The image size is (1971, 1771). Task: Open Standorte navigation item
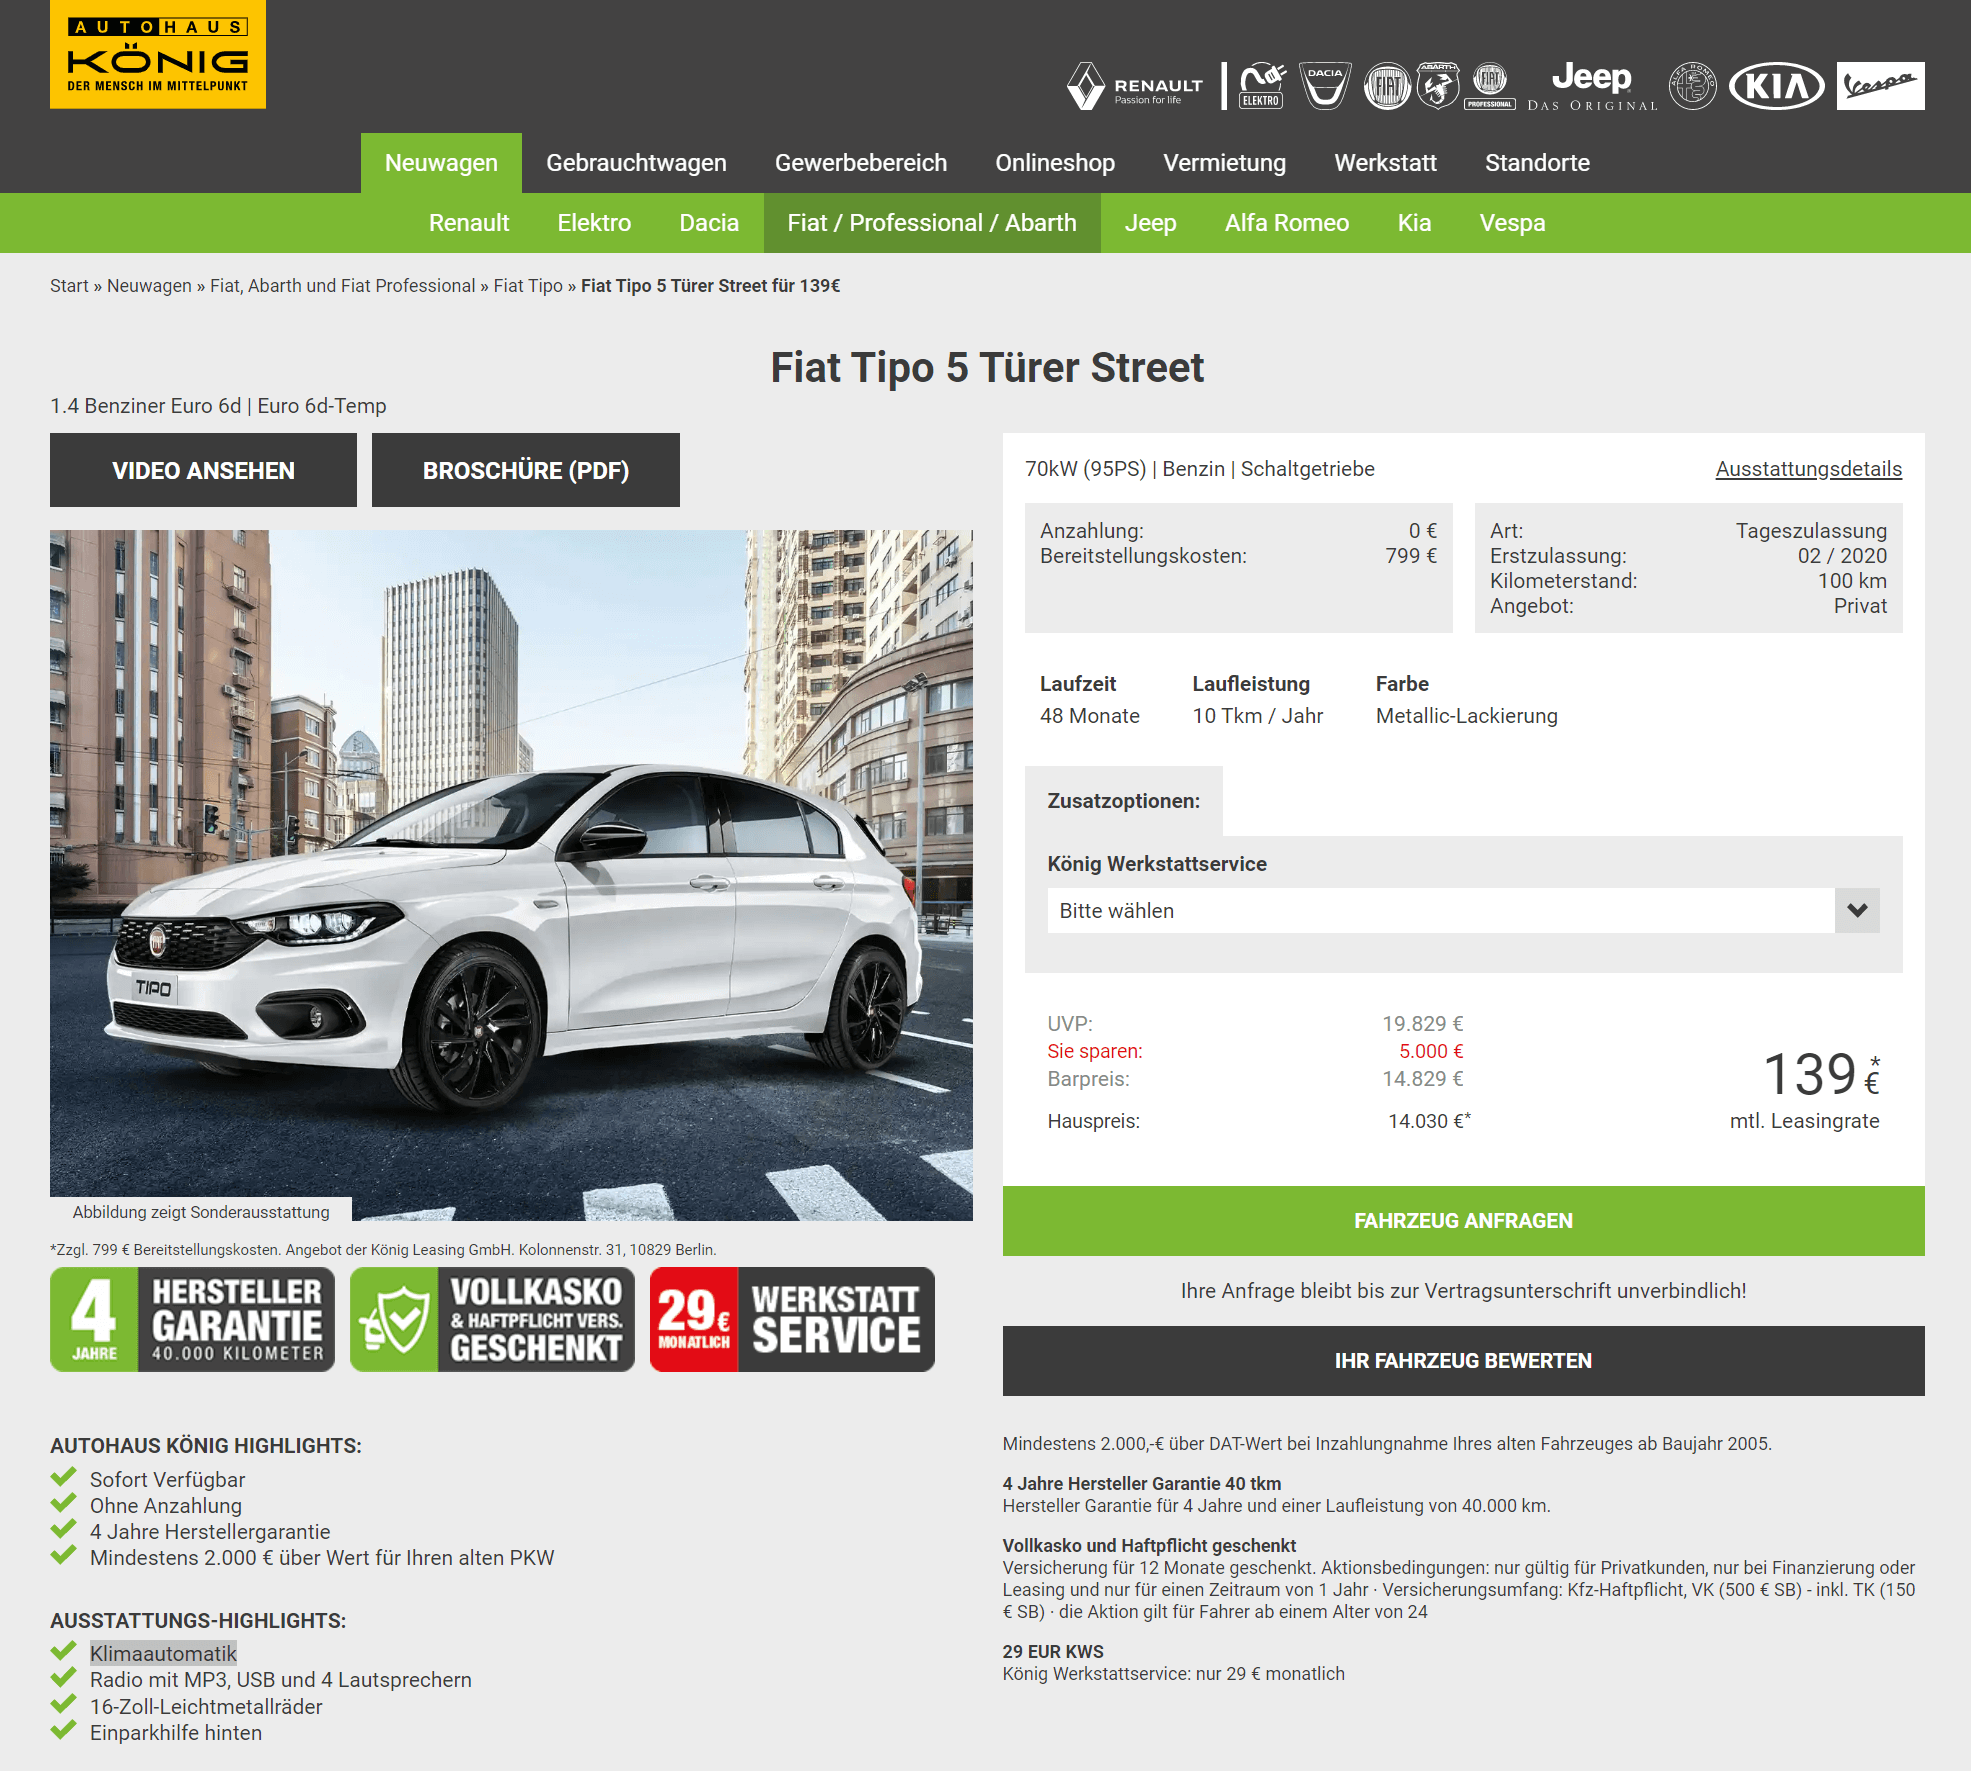tap(1537, 163)
